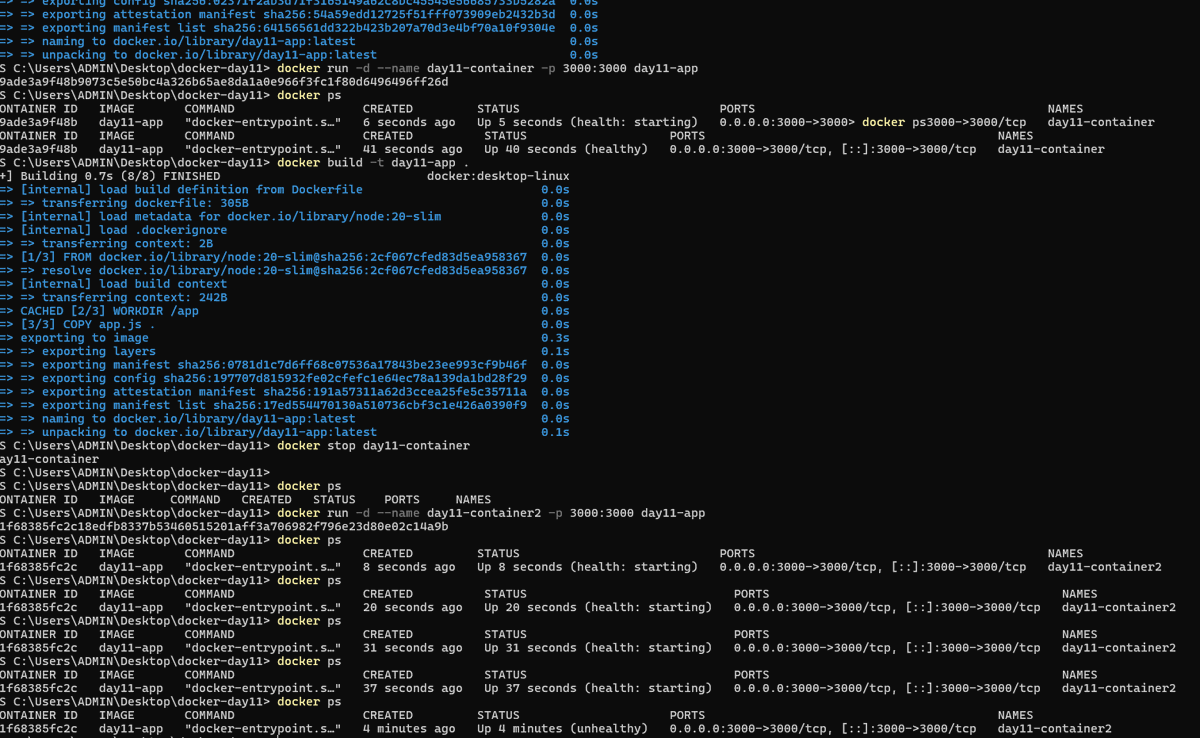Click the '[1/3] FROM docker.io/library/node:20-slim' step
The height and width of the screenshot is (738, 1200).
pos(273,257)
